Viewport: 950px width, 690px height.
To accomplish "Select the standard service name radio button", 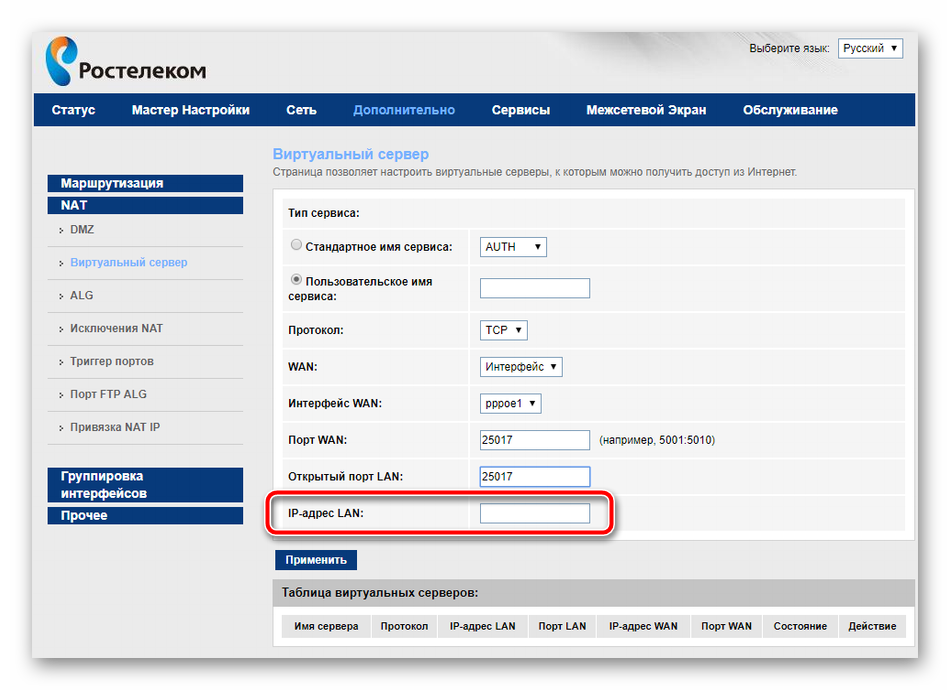I will (x=296, y=245).
